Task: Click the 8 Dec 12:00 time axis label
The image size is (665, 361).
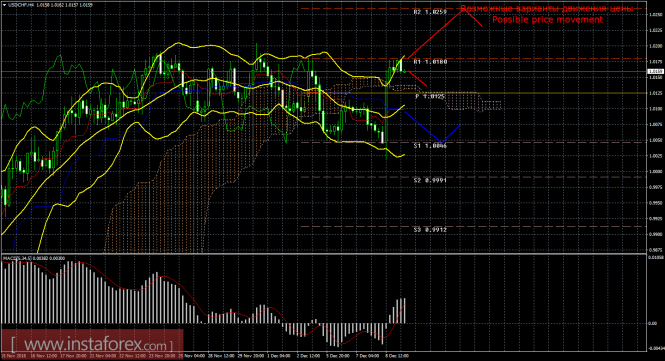Action: (x=397, y=356)
